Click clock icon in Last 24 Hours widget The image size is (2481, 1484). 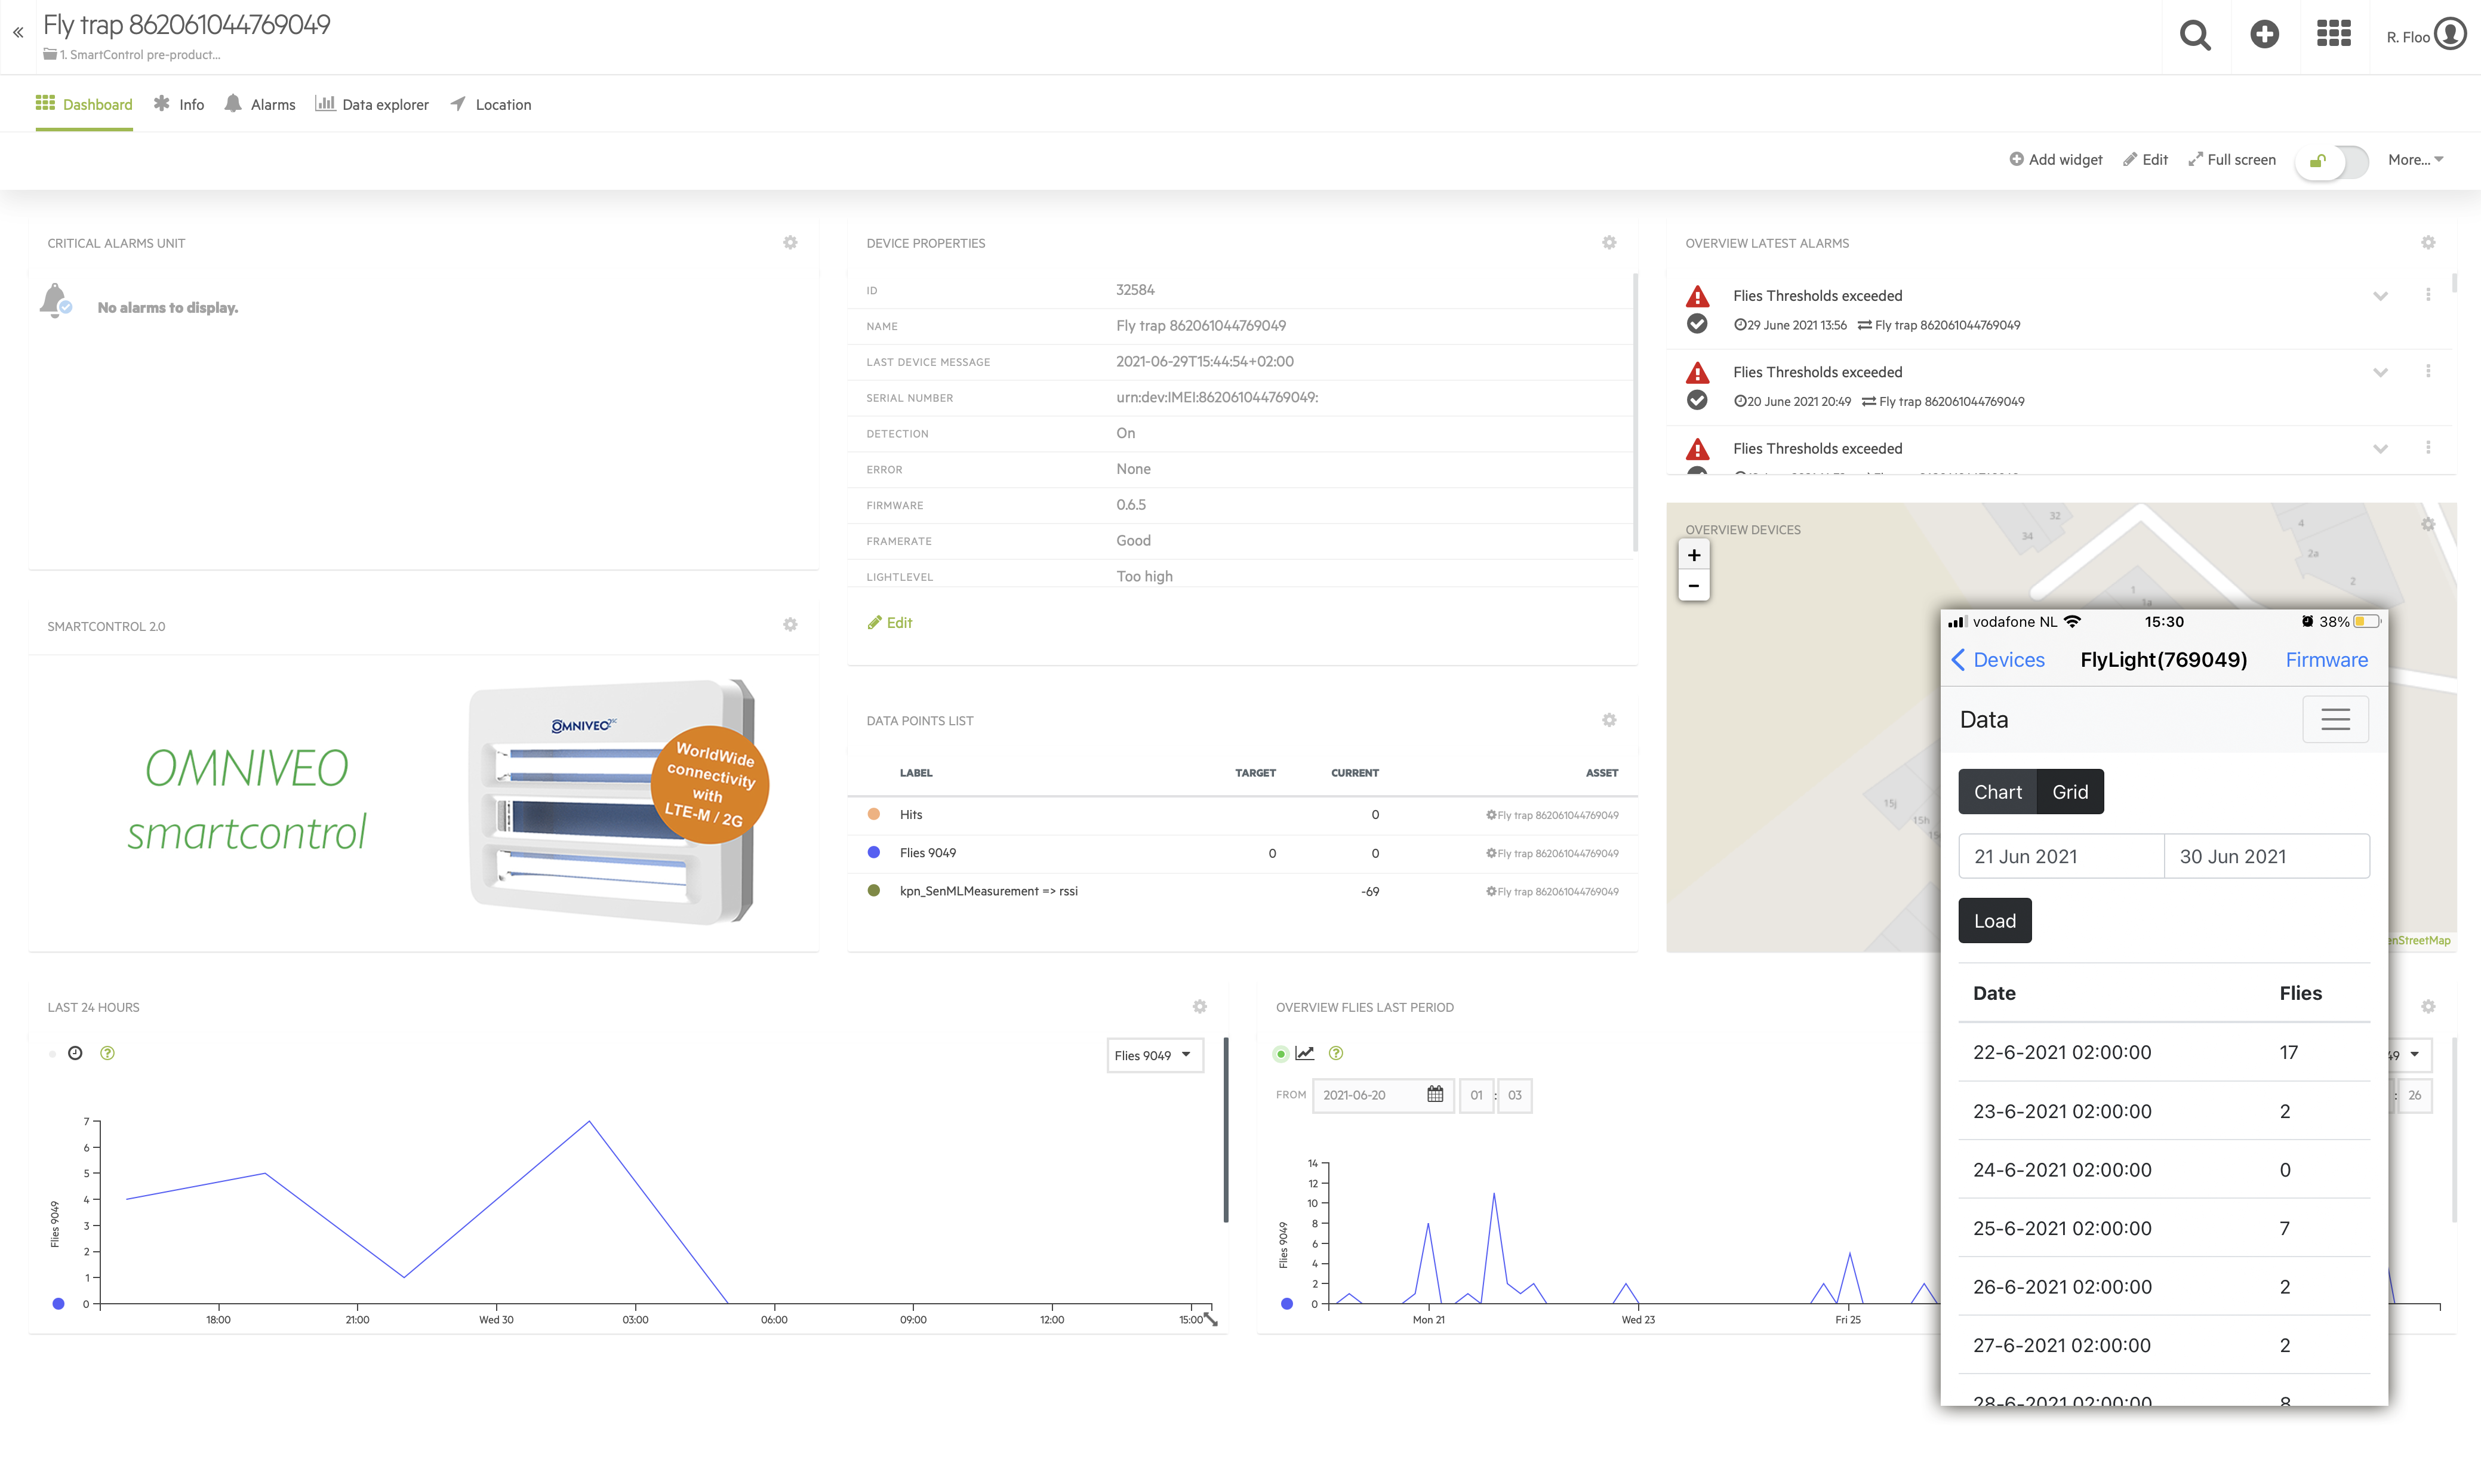[x=75, y=1053]
